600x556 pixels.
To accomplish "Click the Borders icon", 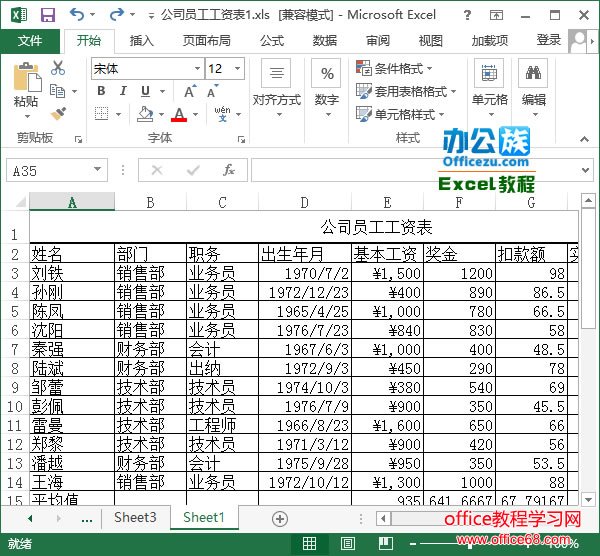I will (x=101, y=114).
